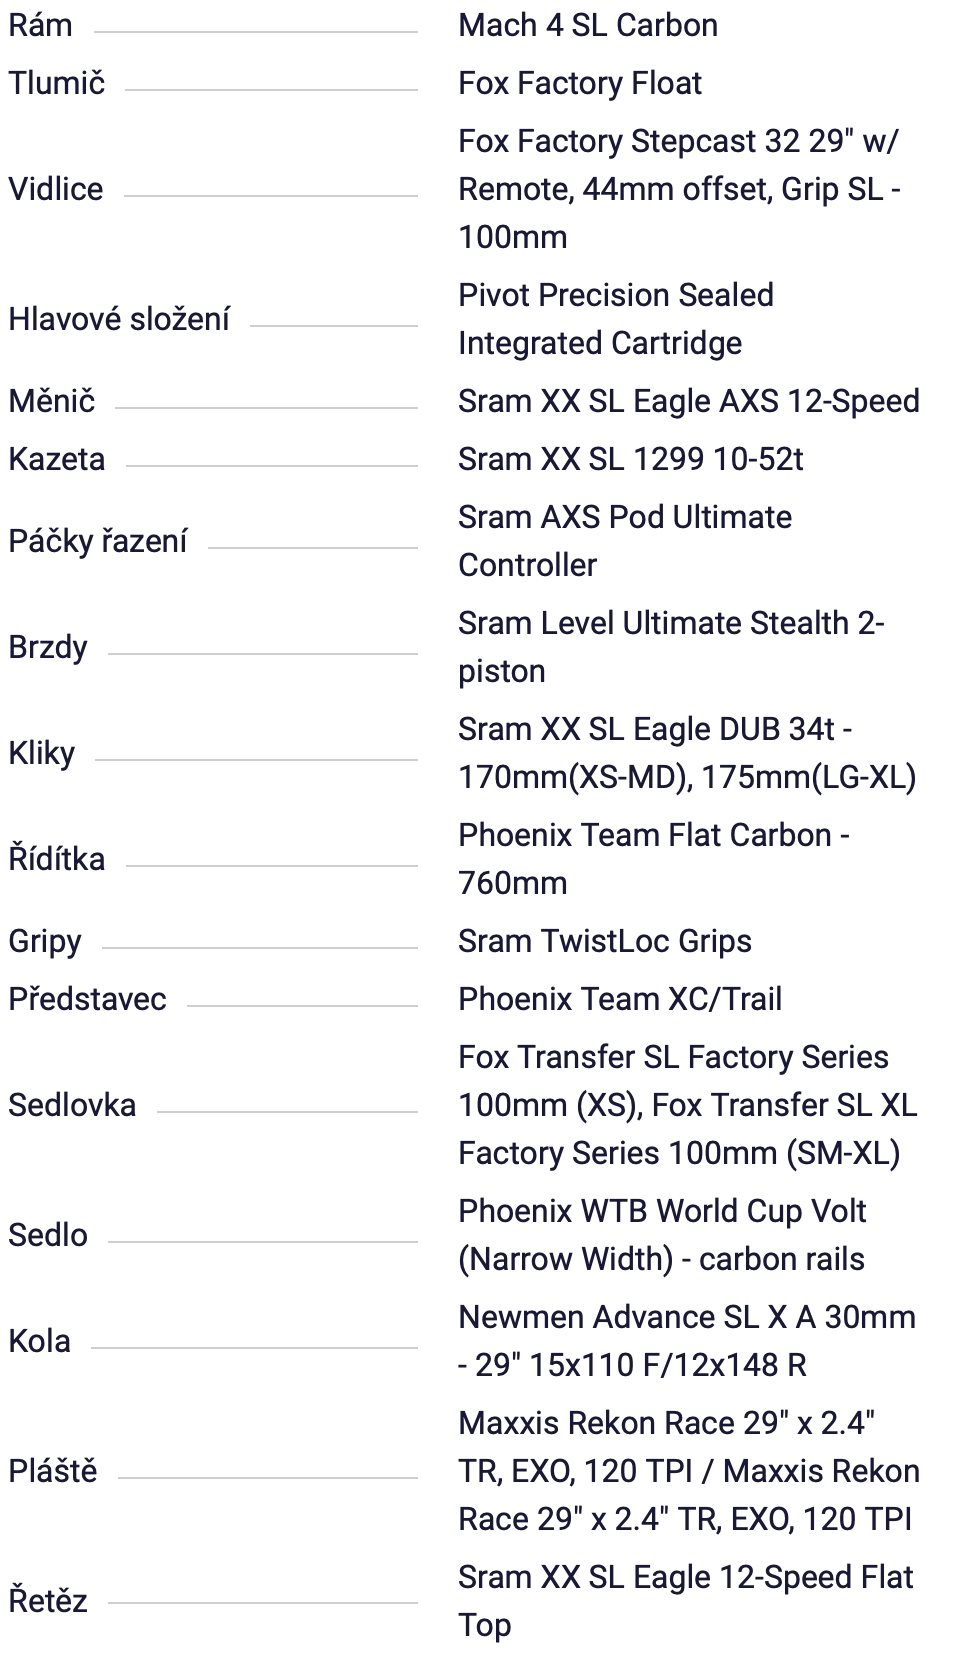Click the Kliky row label
Image resolution: width=958 pixels, height=1656 pixels.
tap(41, 753)
